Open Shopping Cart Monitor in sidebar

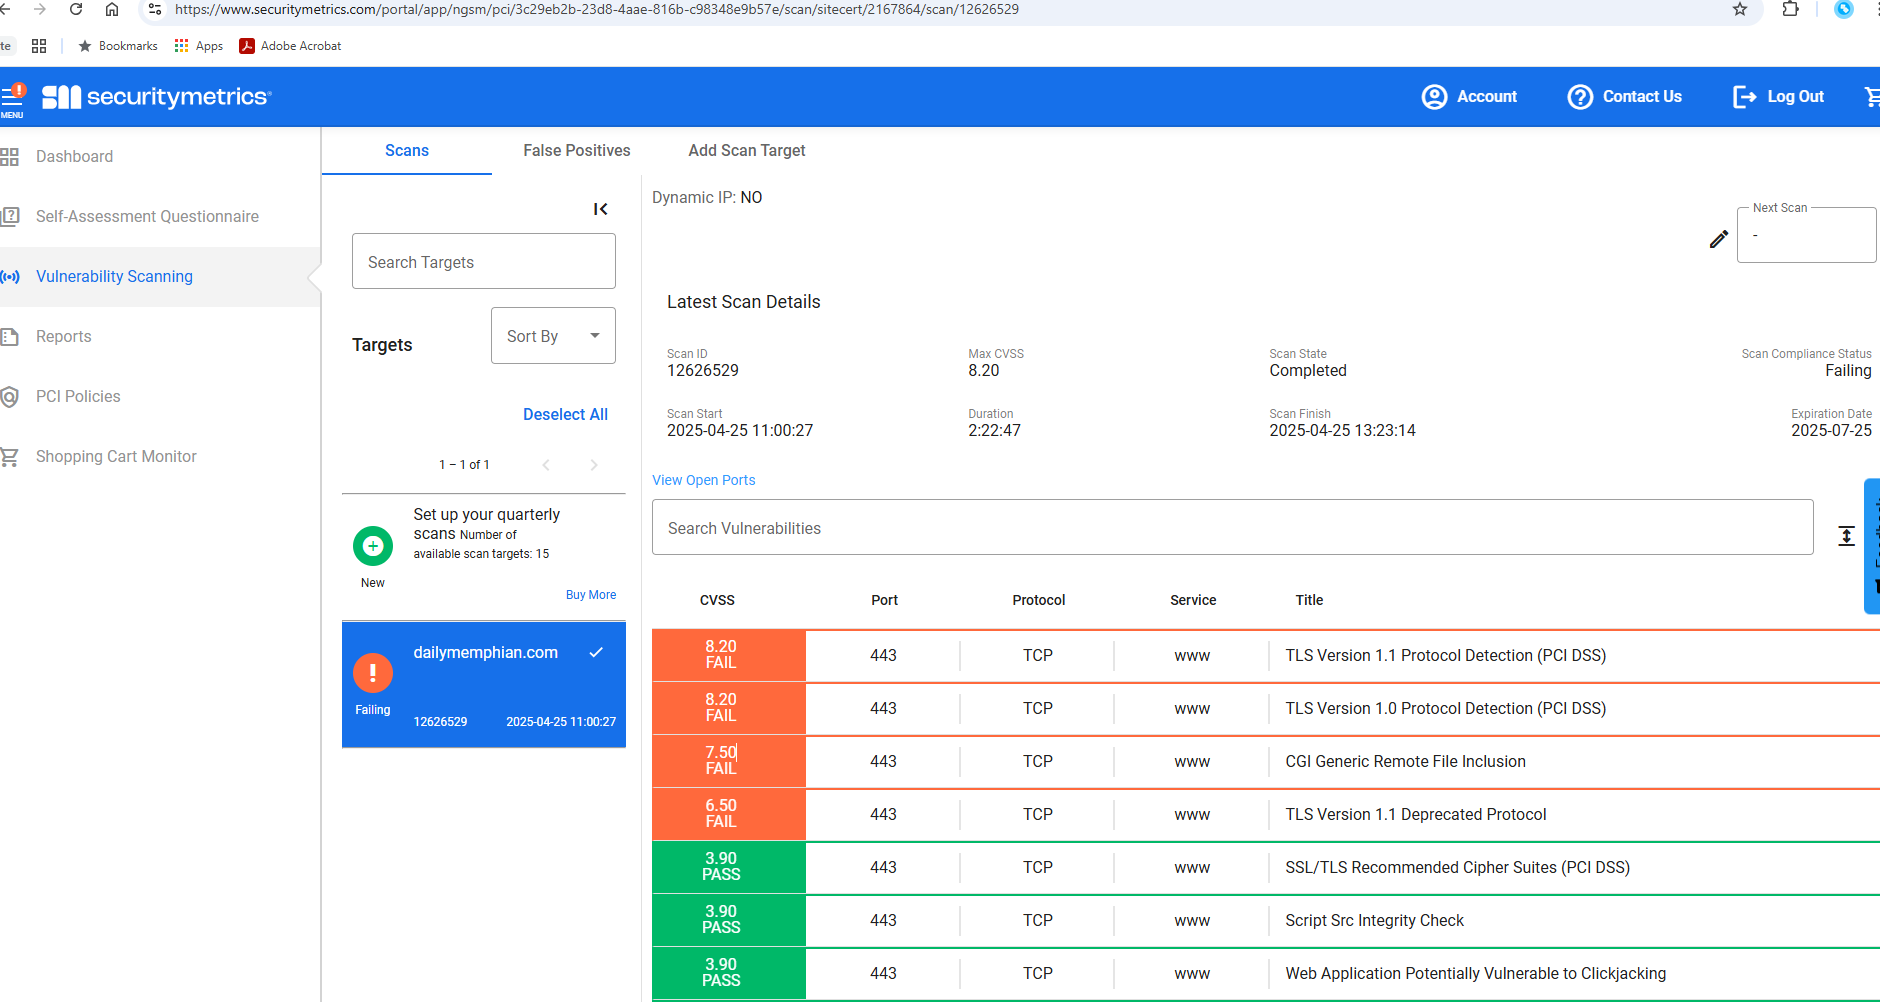pyautogui.click(x=116, y=457)
